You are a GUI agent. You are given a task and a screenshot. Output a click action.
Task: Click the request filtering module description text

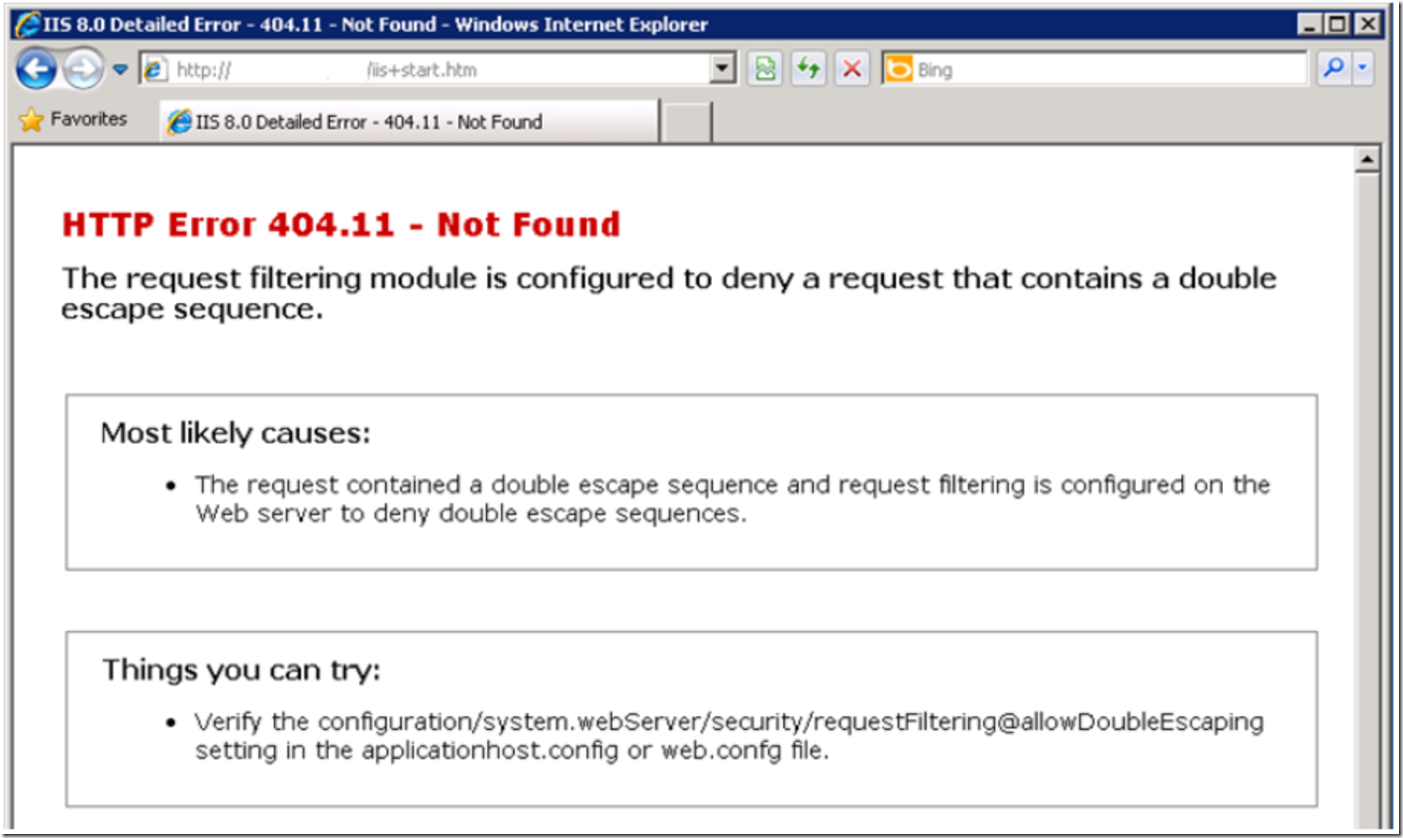[x=669, y=292]
